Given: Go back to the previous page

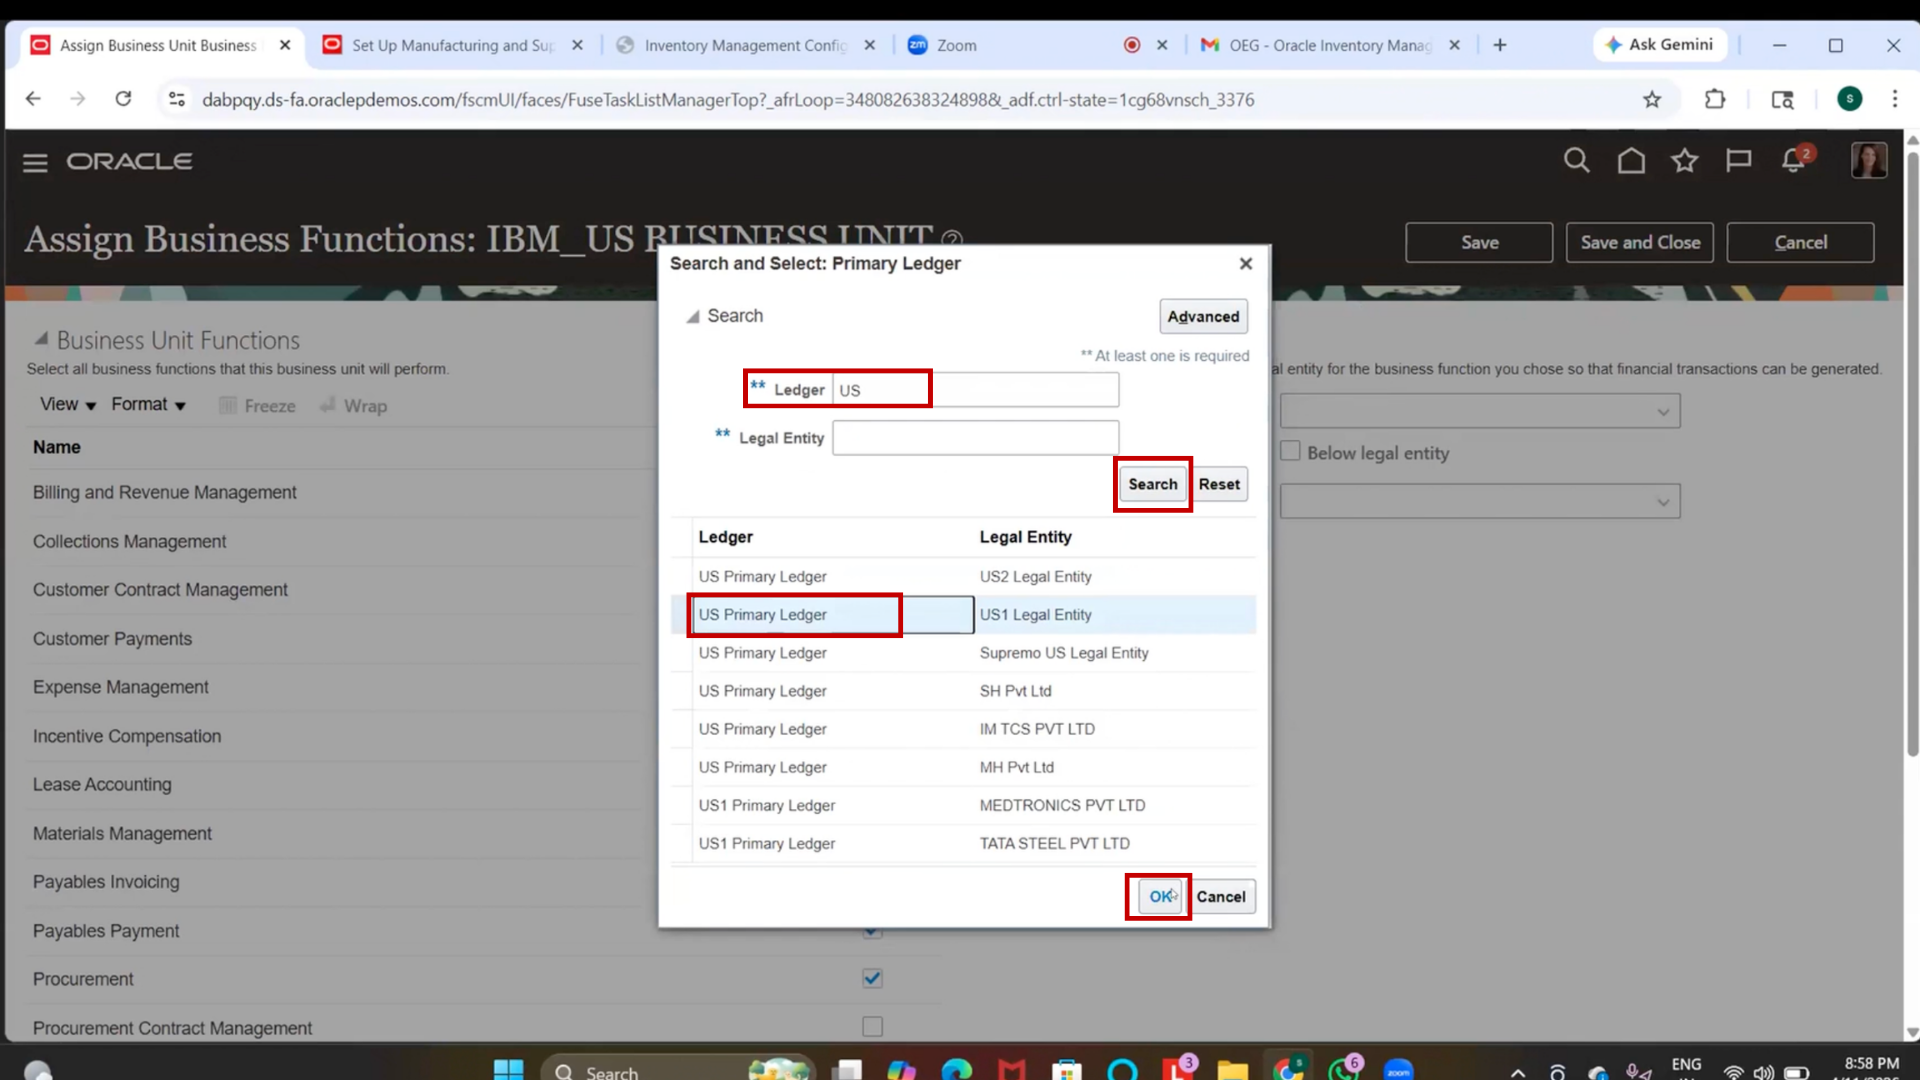Looking at the screenshot, I should (x=33, y=99).
